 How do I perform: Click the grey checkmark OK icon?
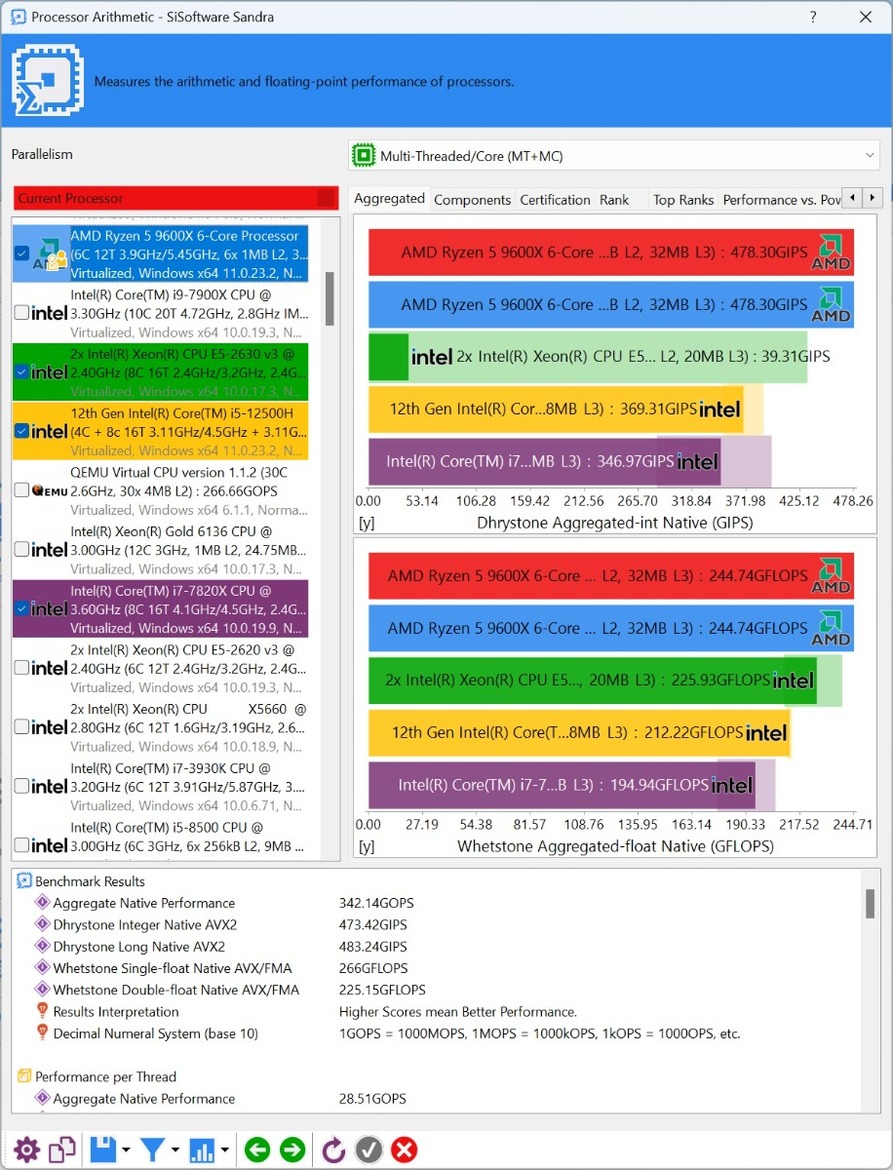pyautogui.click(x=369, y=1149)
